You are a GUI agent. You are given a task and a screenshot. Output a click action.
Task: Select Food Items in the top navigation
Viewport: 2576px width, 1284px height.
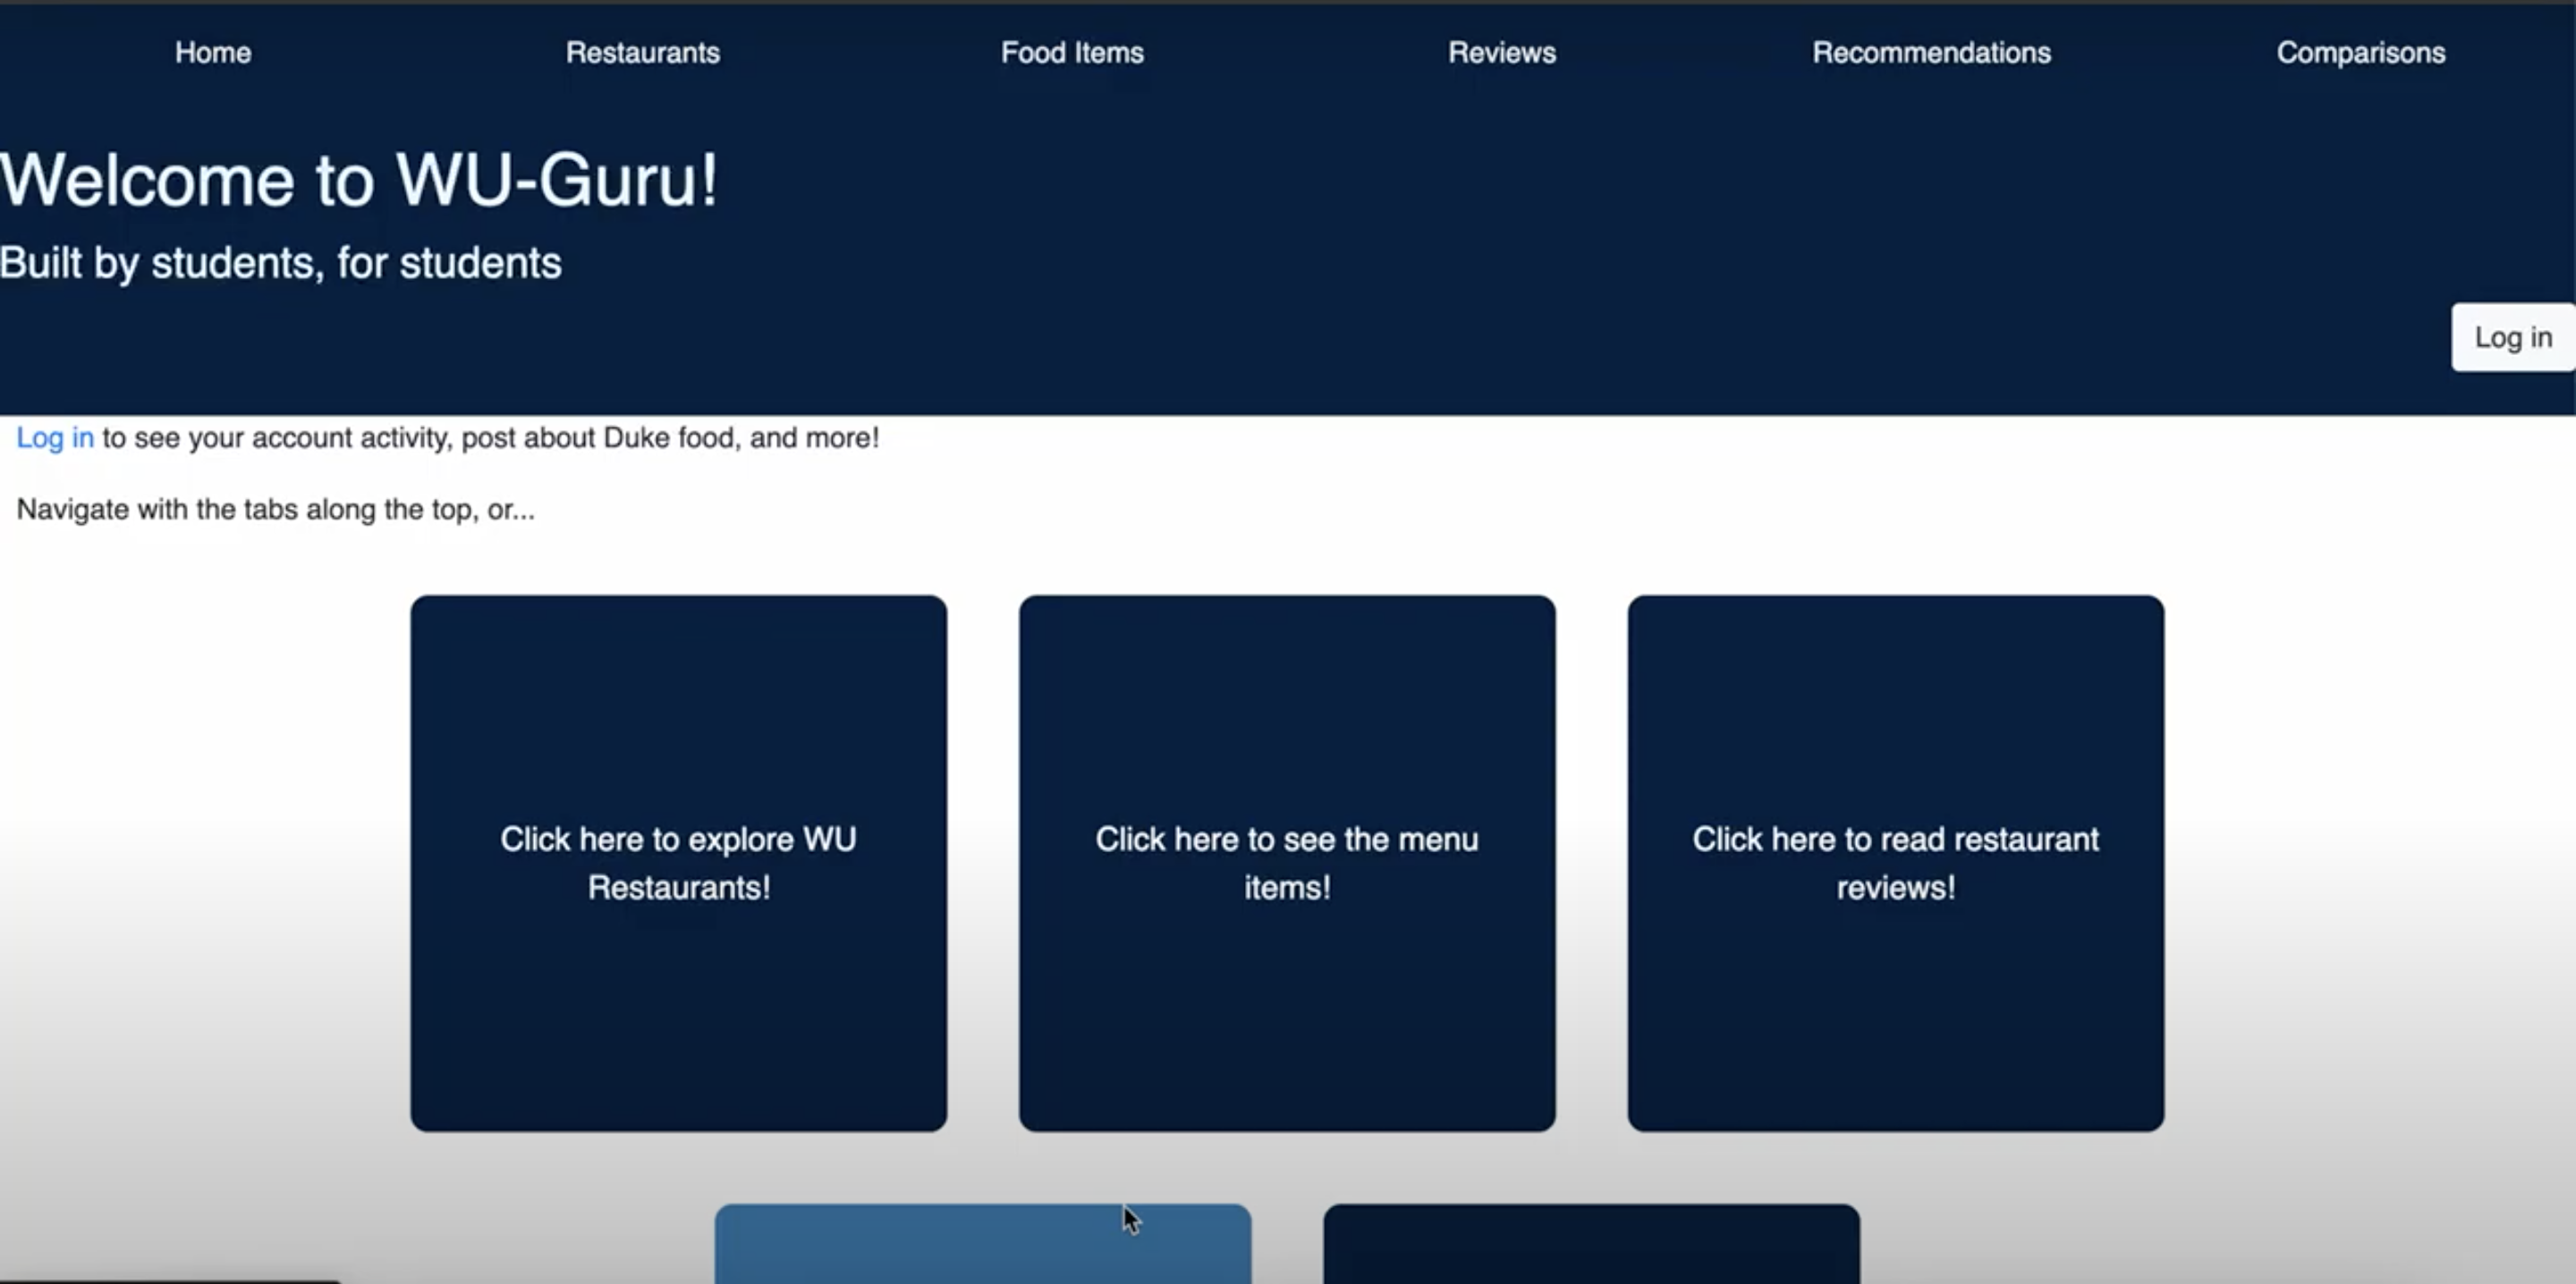(1071, 52)
